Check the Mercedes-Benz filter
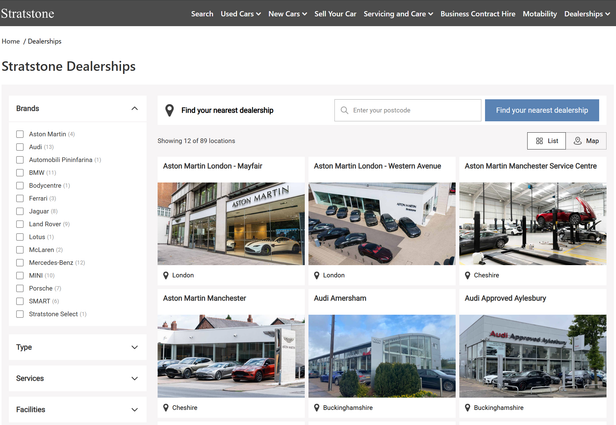616x425 pixels. 20,262
